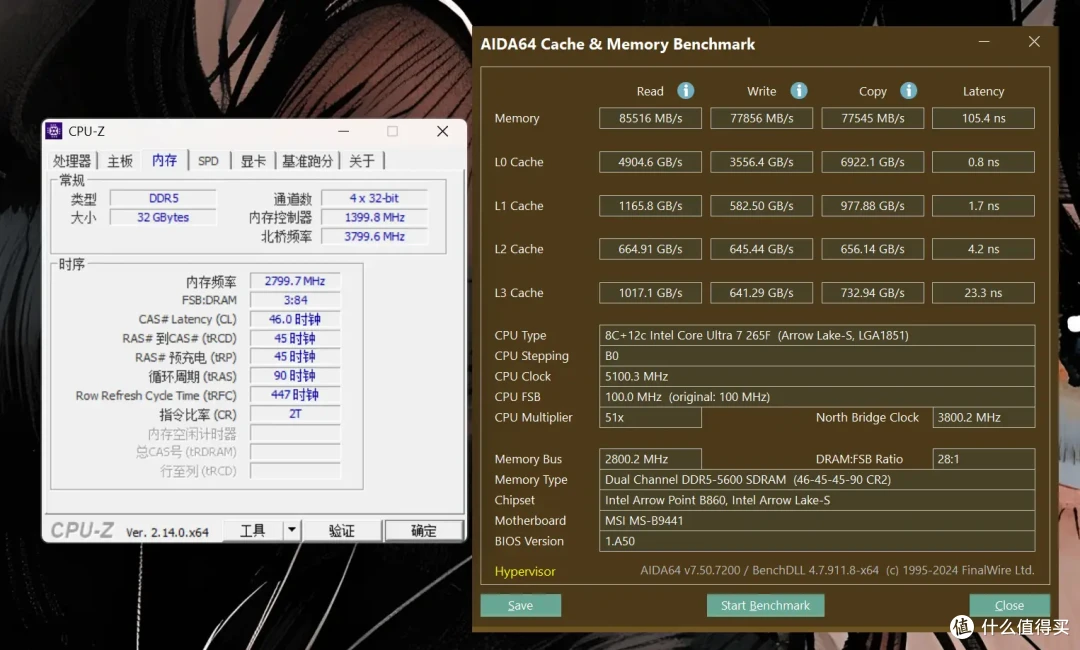Minimize the CPU-Z window
1080x650 pixels.
coord(344,131)
